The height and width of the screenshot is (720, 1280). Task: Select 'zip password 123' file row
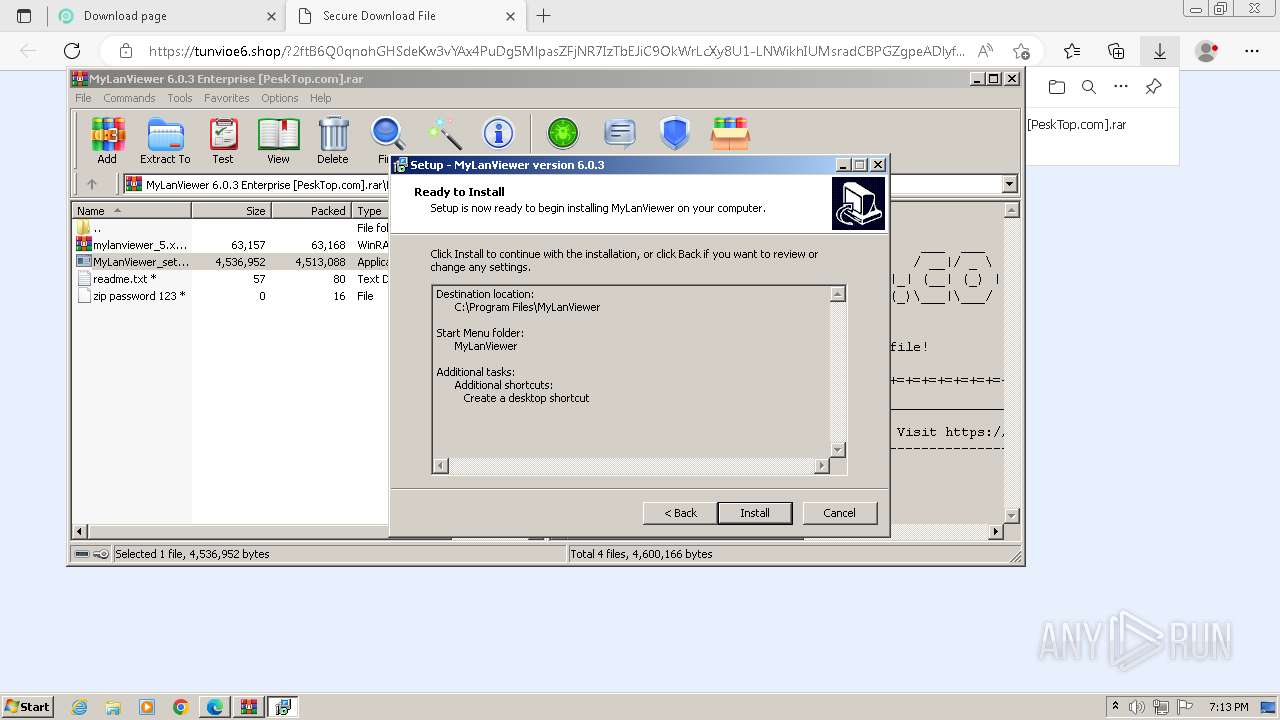click(x=231, y=296)
